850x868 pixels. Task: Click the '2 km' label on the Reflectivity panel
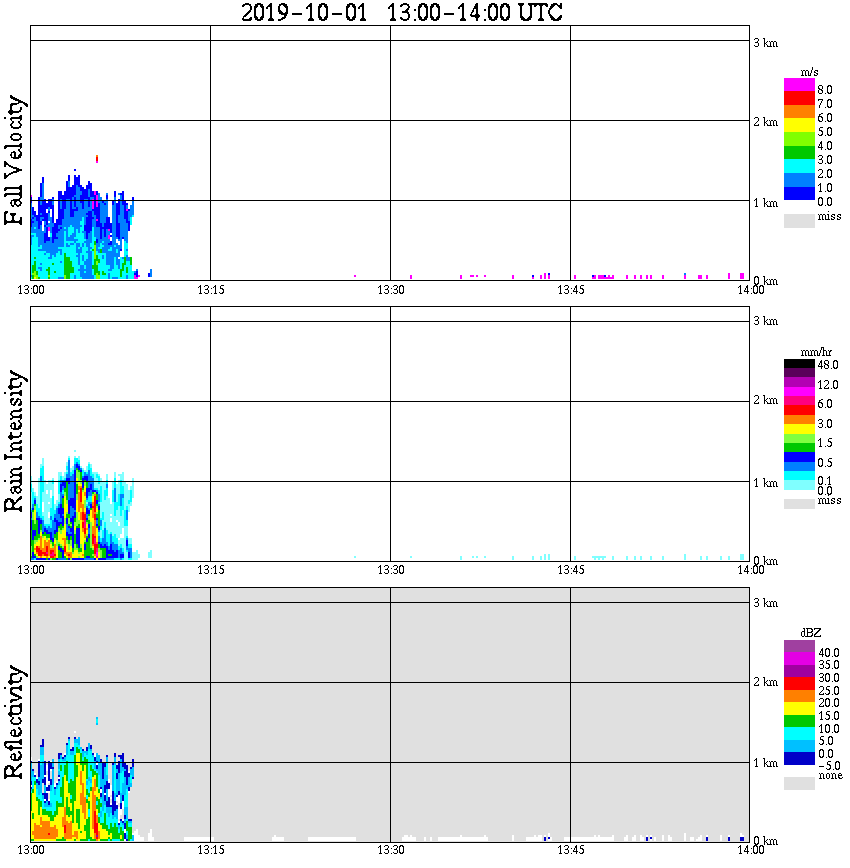(765, 681)
